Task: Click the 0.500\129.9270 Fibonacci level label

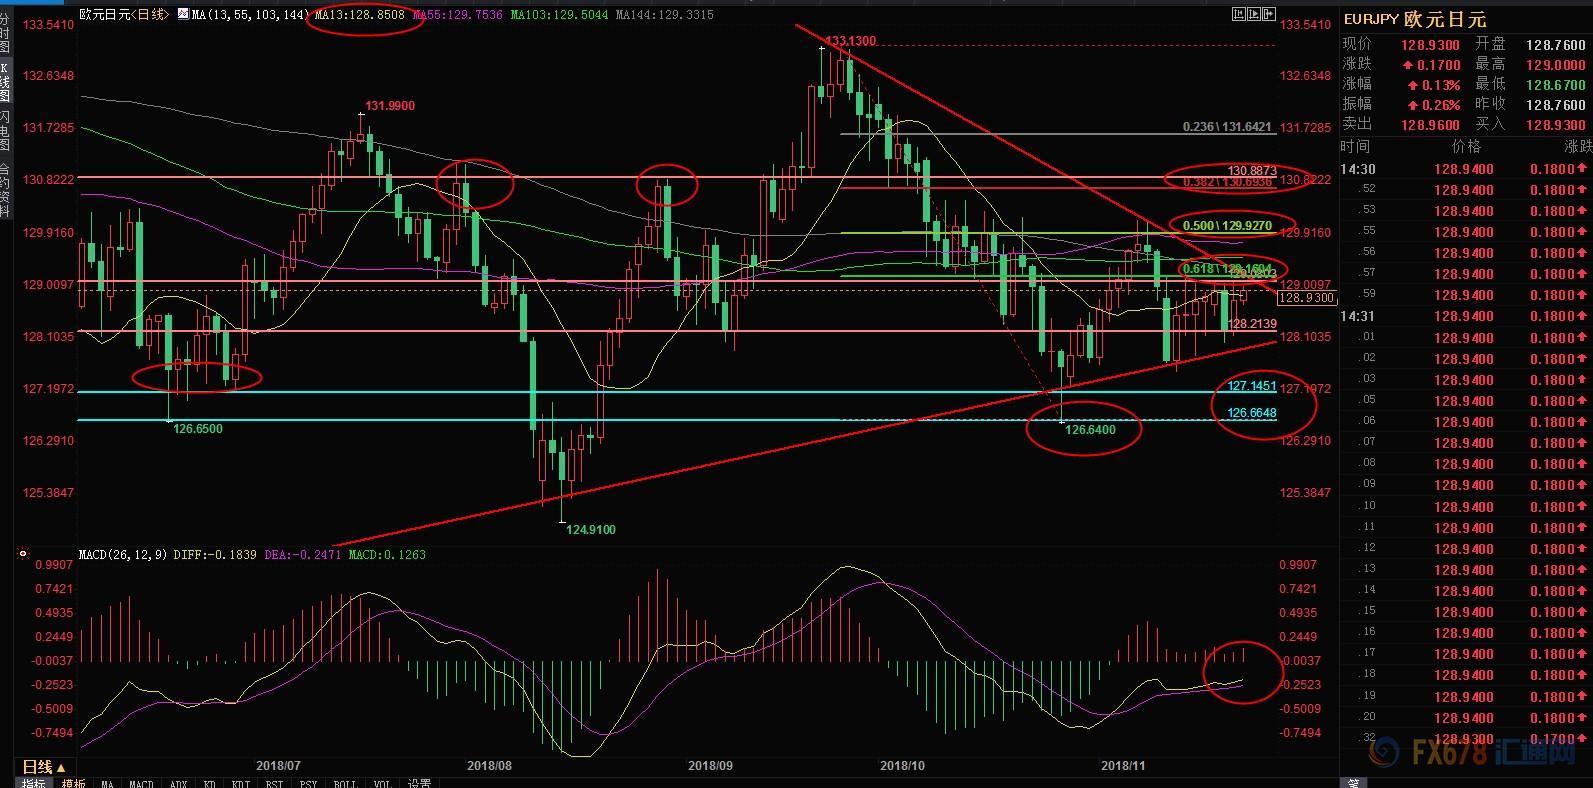Action: [1227, 226]
